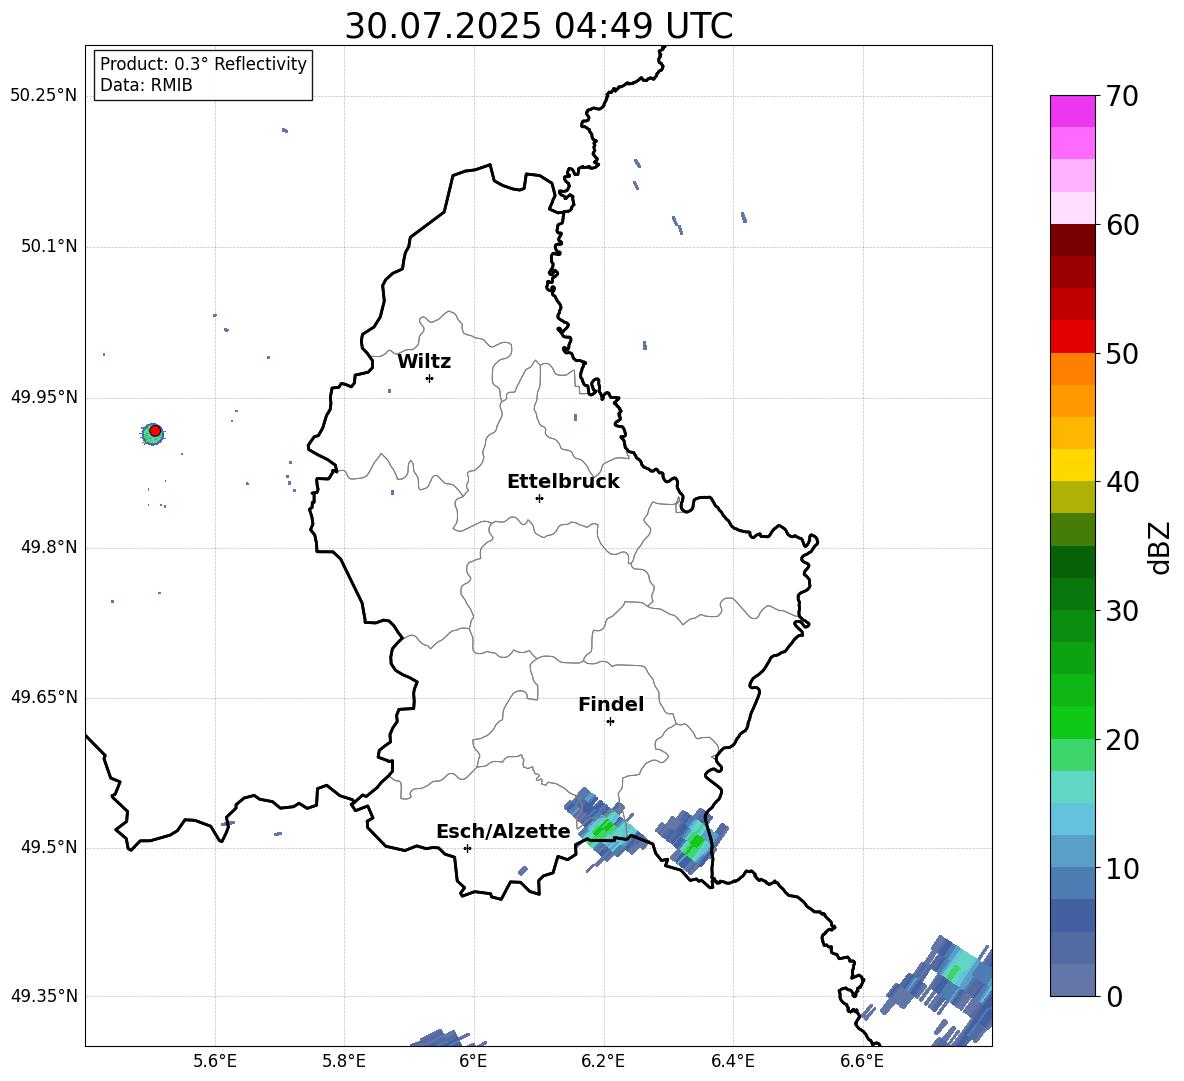Viewport: 1184px width, 1081px height.
Task: Click the colorbar tick label 20
Action: pos(1122,740)
